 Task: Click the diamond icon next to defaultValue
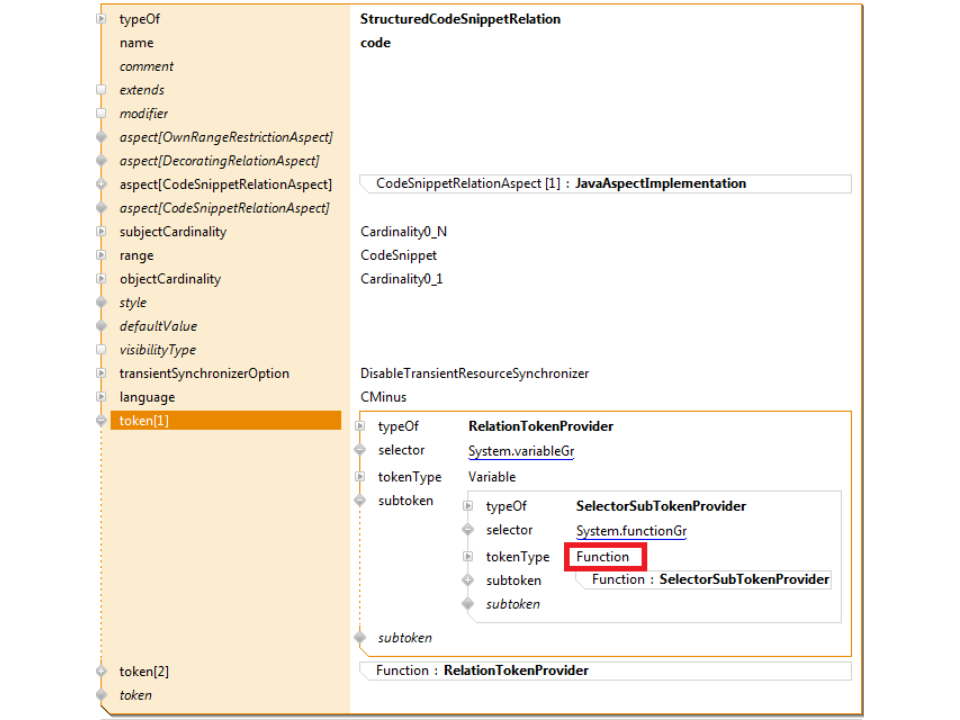click(x=101, y=327)
